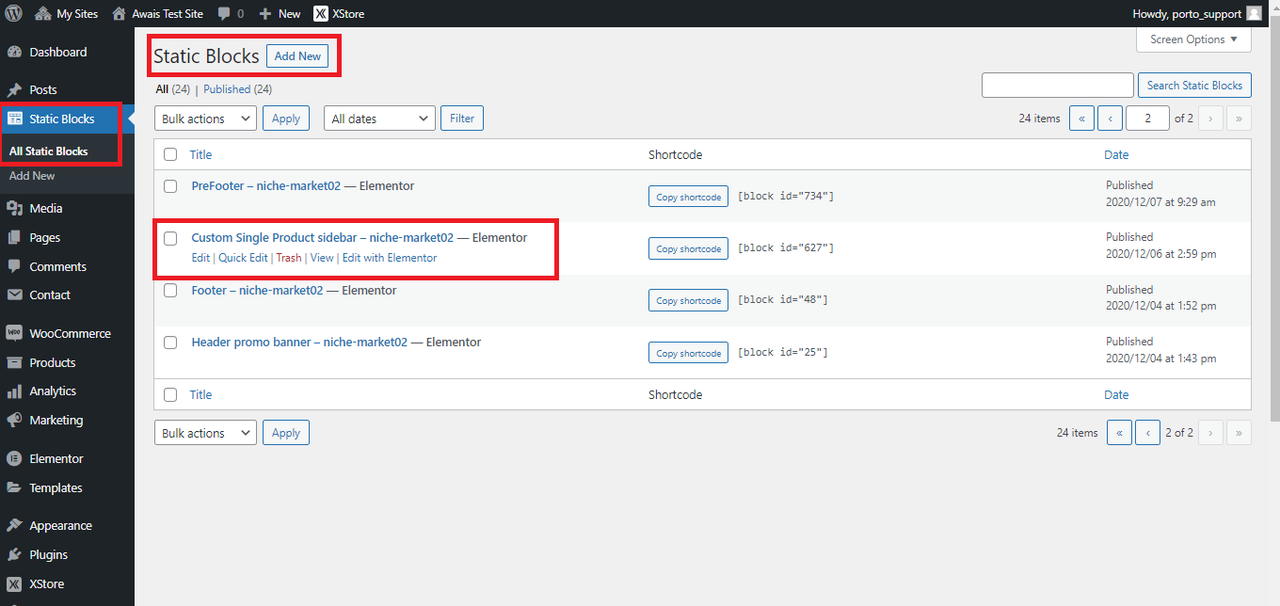
Task: Click the Appearance paintbrush icon
Action: (x=15, y=526)
